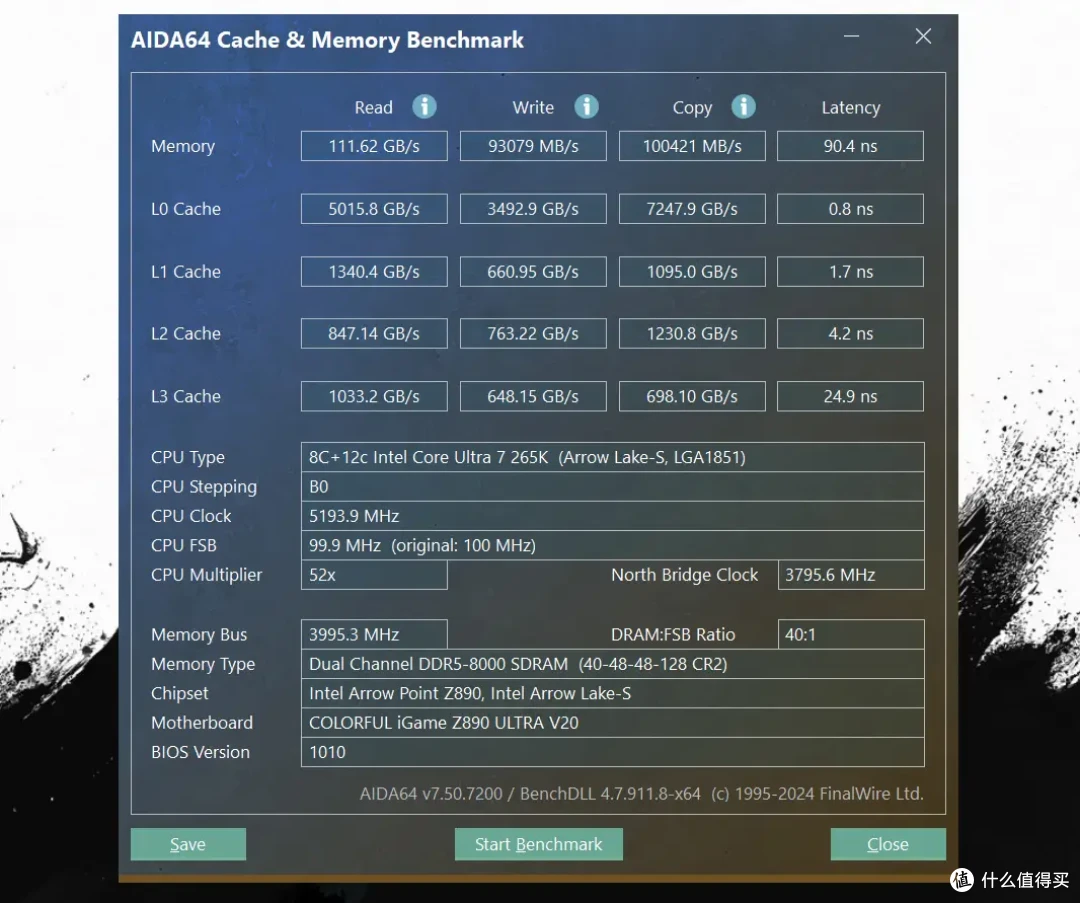Select Memory Latency value 90.4 ns

pos(851,146)
